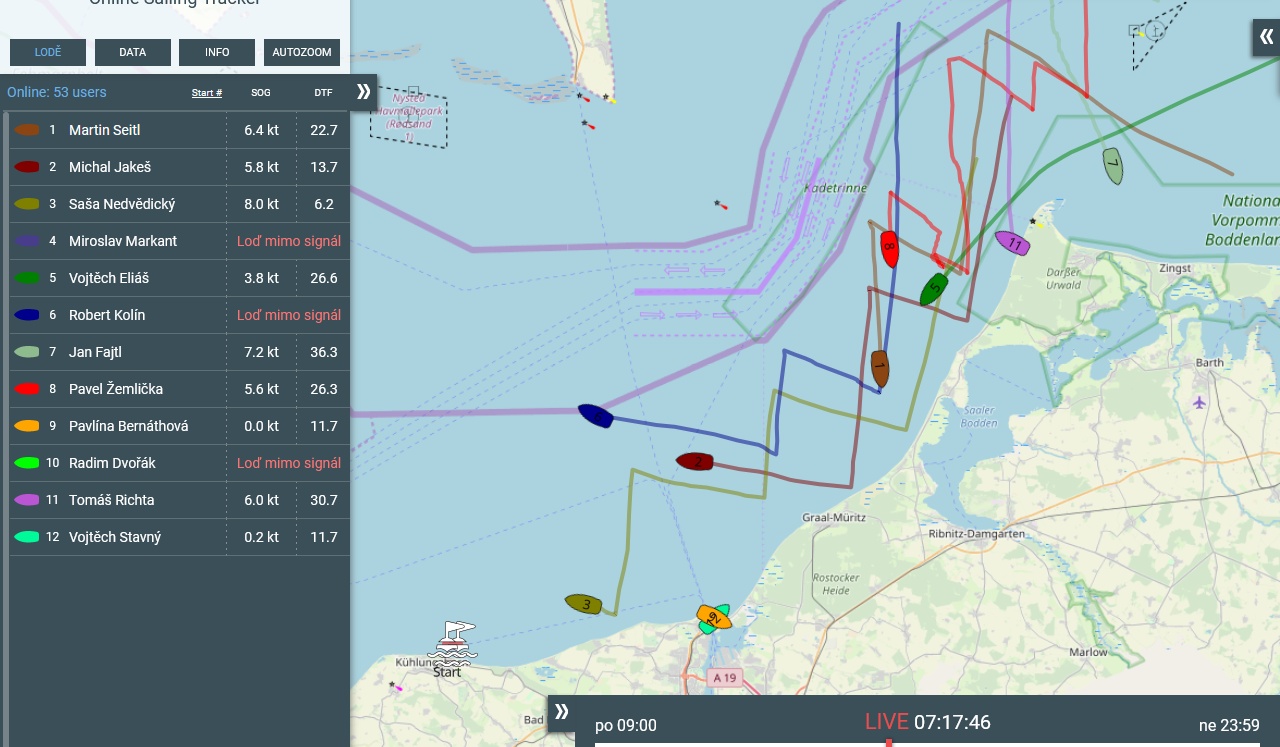Select purple boat 11 marker near Darßer Urwald
Image resolution: width=1280 pixels, height=747 pixels.
click(x=1012, y=243)
